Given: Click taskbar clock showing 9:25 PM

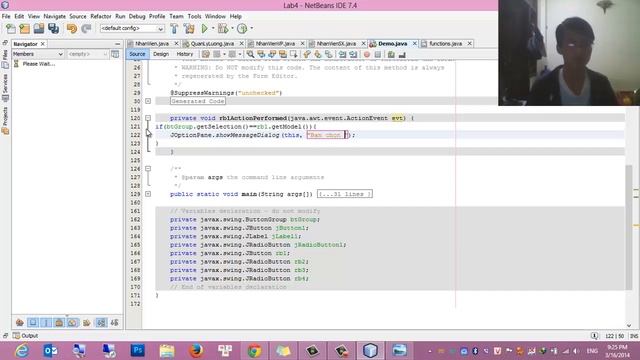Looking at the screenshot, I should (x=617, y=351).
